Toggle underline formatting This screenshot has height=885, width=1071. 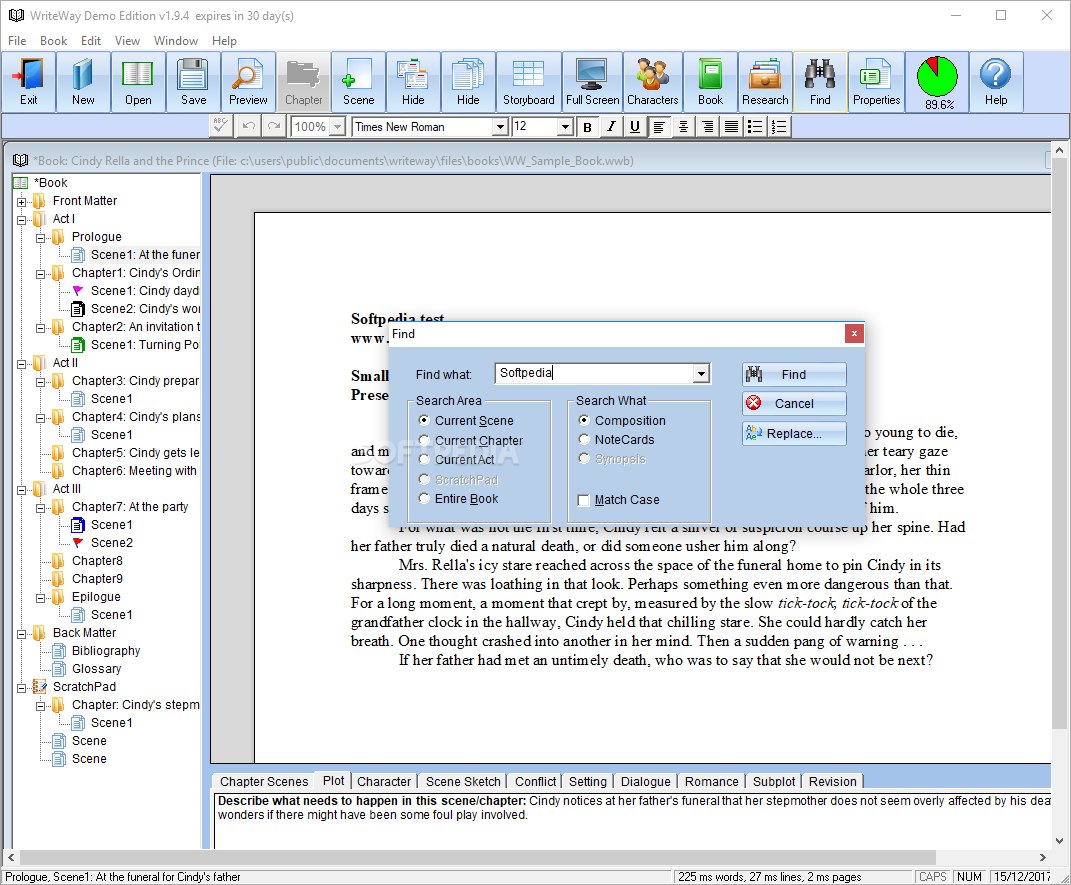click(x=635, y=127)
